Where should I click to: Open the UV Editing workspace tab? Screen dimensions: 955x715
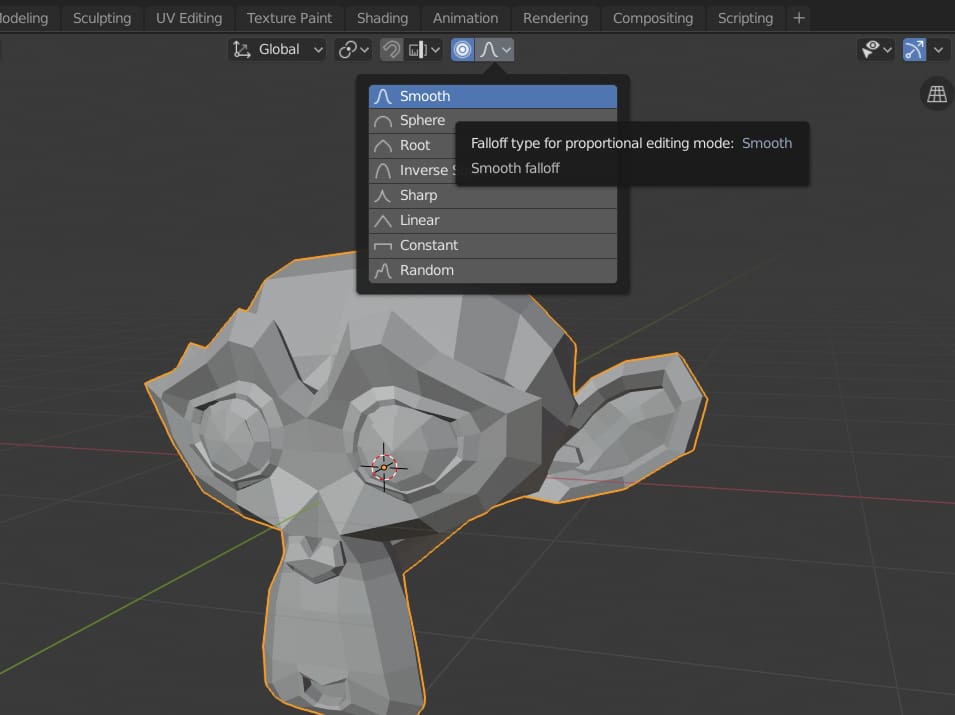click(x=189, y=18)
